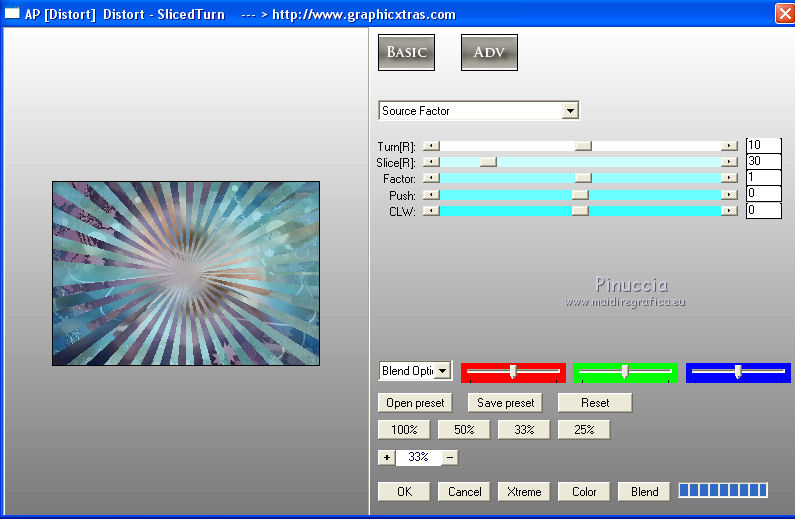This screenshot has width=795, height=519.
Task: Click the Turn[R] slider thumb
Action: 583,146
